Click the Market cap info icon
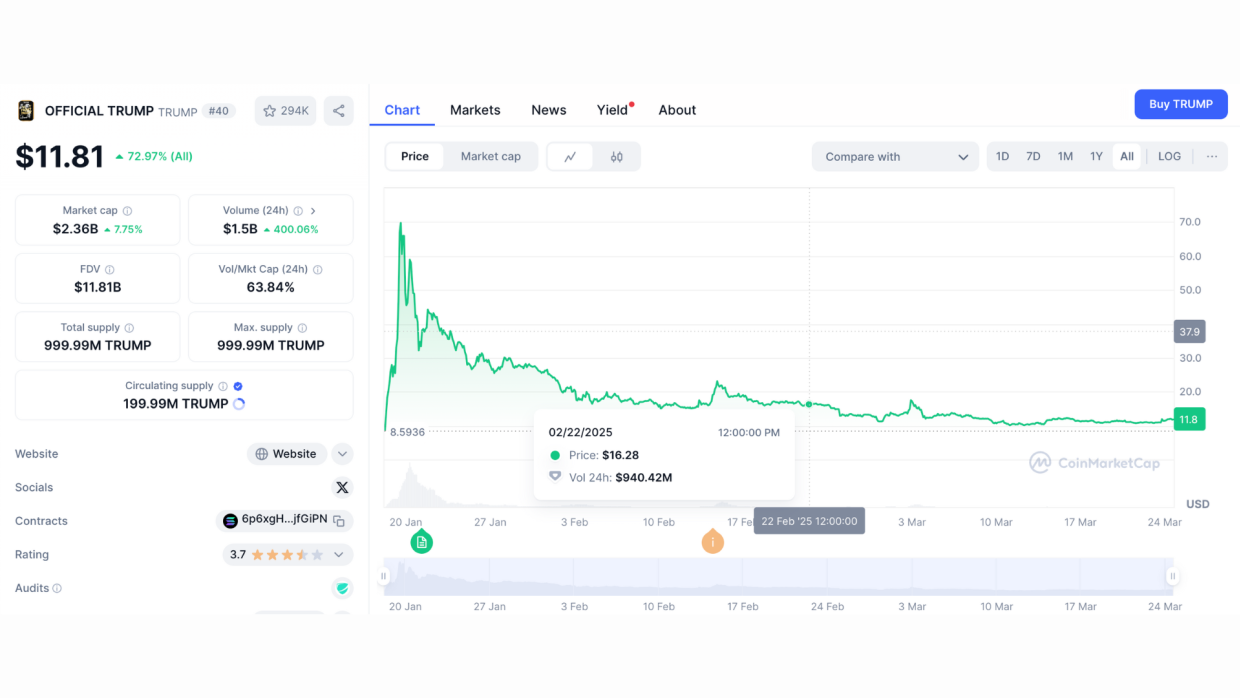1240x698 pixels. pyautogui.click(x=127, y=211)
